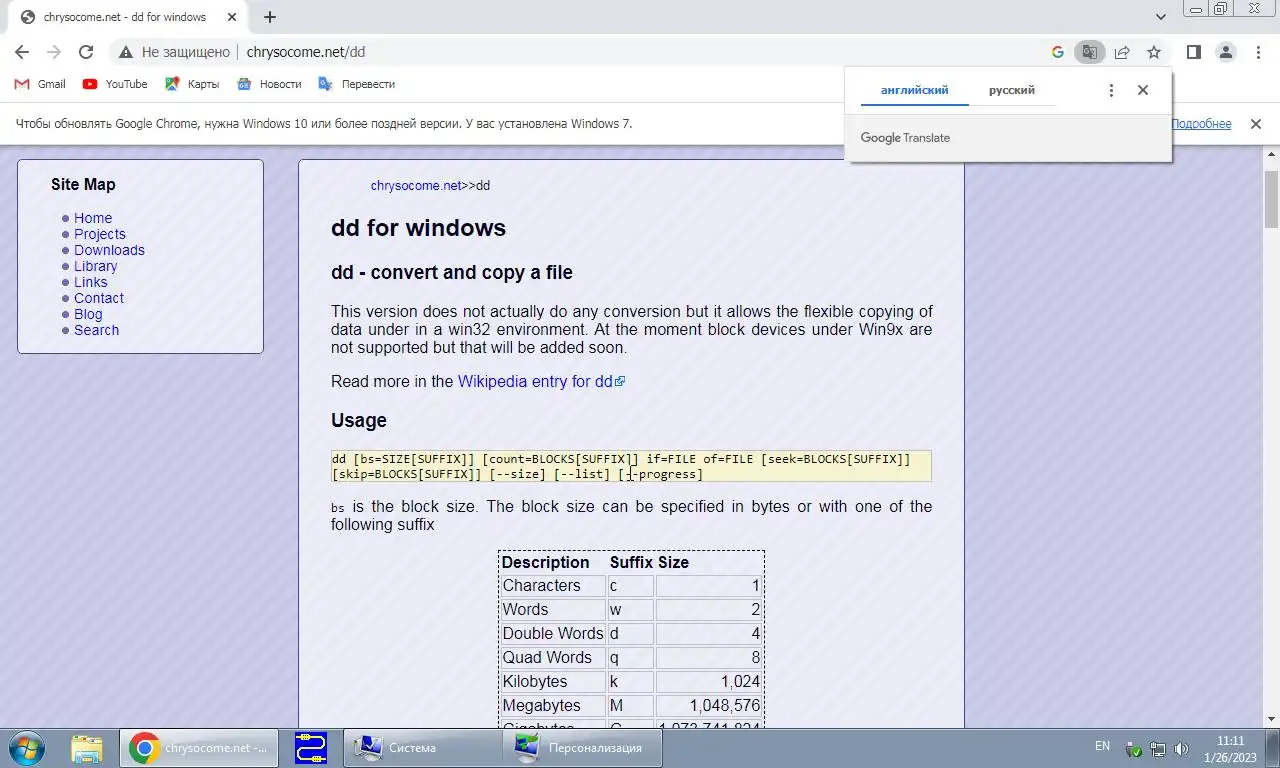Open Downloads in Site Map

[109, 250]
